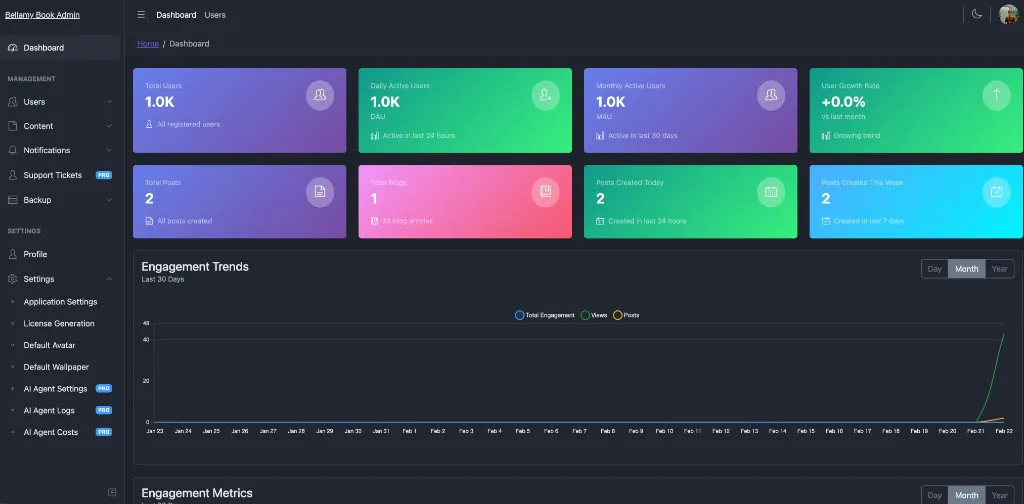The height and width of the screenshot is (504, 1024).
Task: Open AI Agent Logs submenu item
Action: (x=60, y=410)
